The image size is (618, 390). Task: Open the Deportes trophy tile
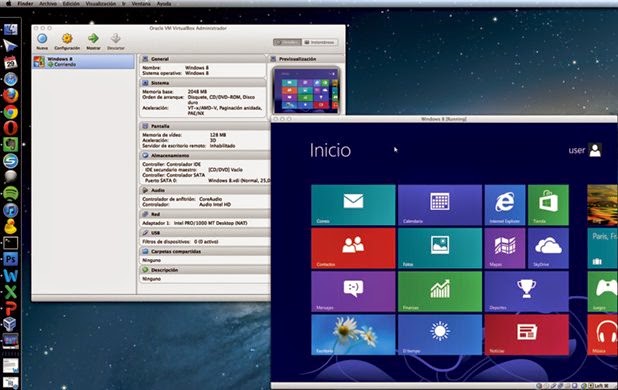point(527,292)
